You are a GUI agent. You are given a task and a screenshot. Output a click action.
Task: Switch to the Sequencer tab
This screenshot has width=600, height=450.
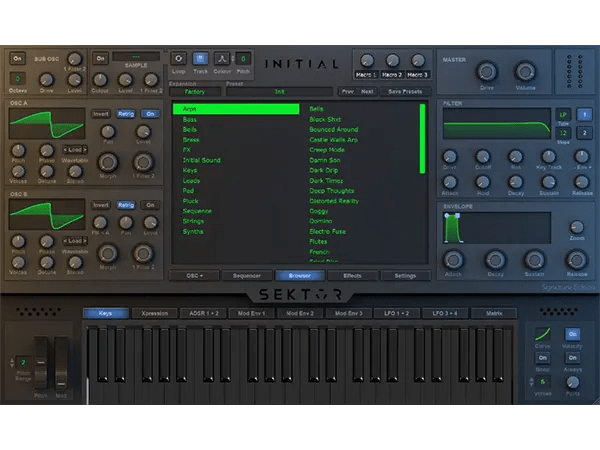[247, 276]
